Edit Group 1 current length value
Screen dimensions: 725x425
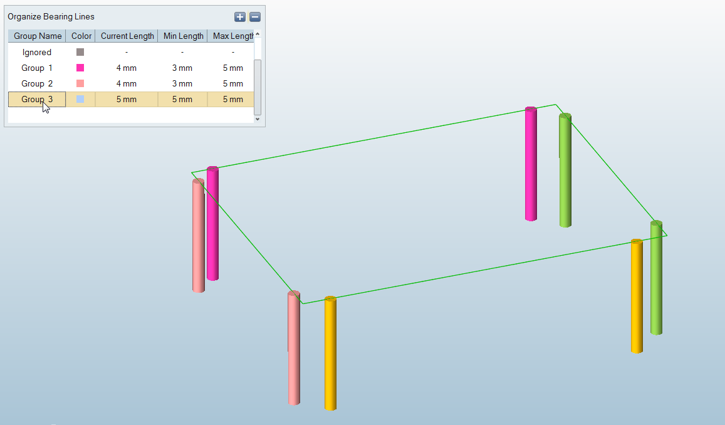click(x=127, y=68)
